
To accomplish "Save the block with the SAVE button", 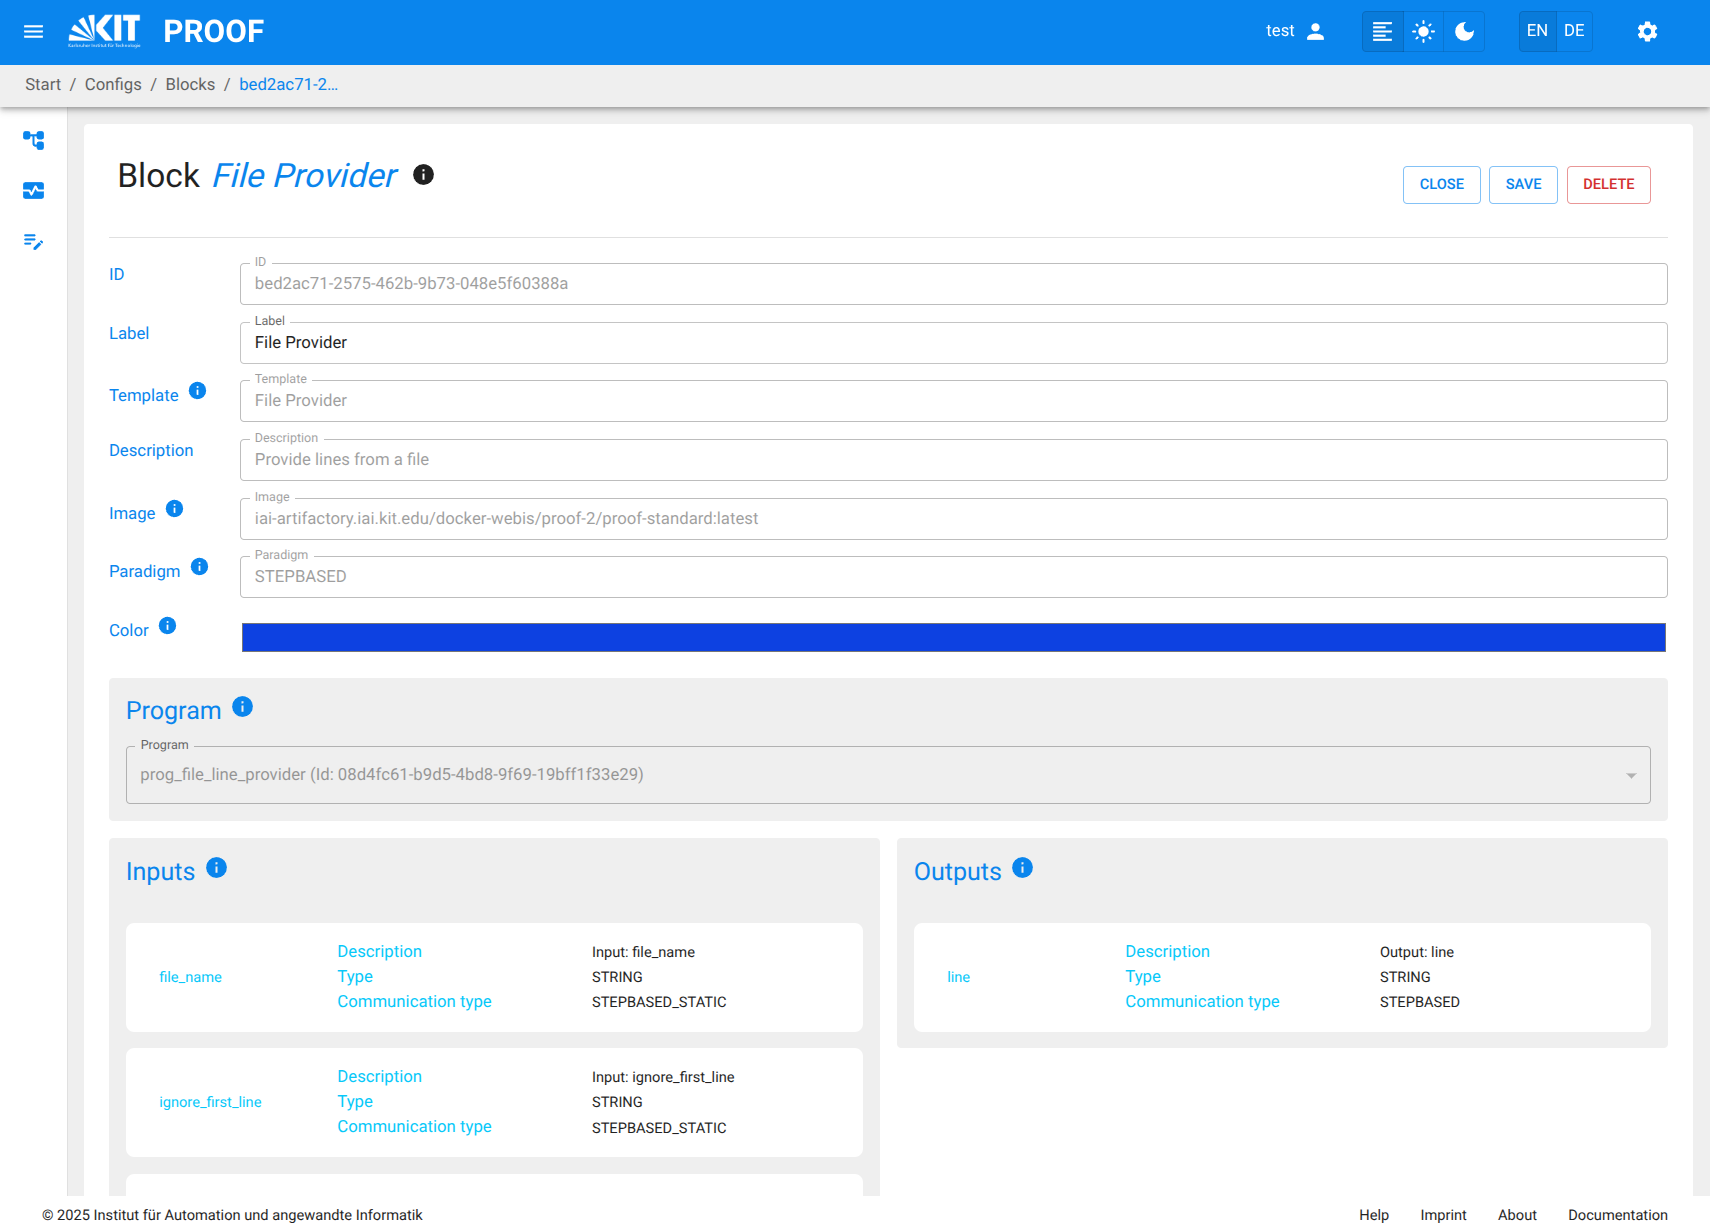I will point(1522,184).
